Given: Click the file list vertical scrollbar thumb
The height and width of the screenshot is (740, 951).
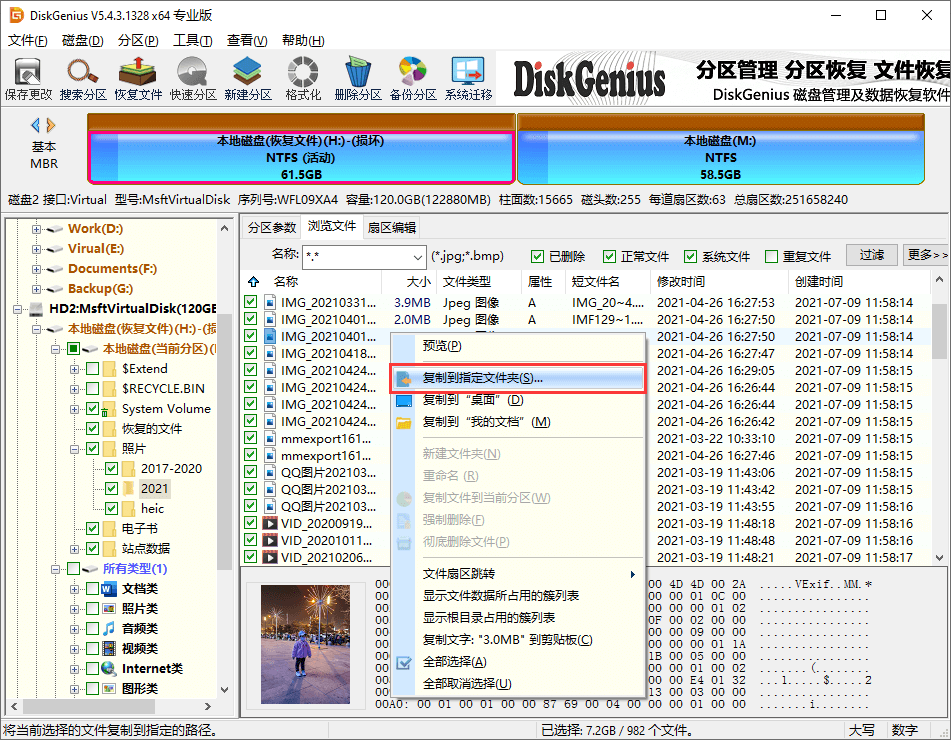Looking at the screenshot, I should (x=939, y=332).
